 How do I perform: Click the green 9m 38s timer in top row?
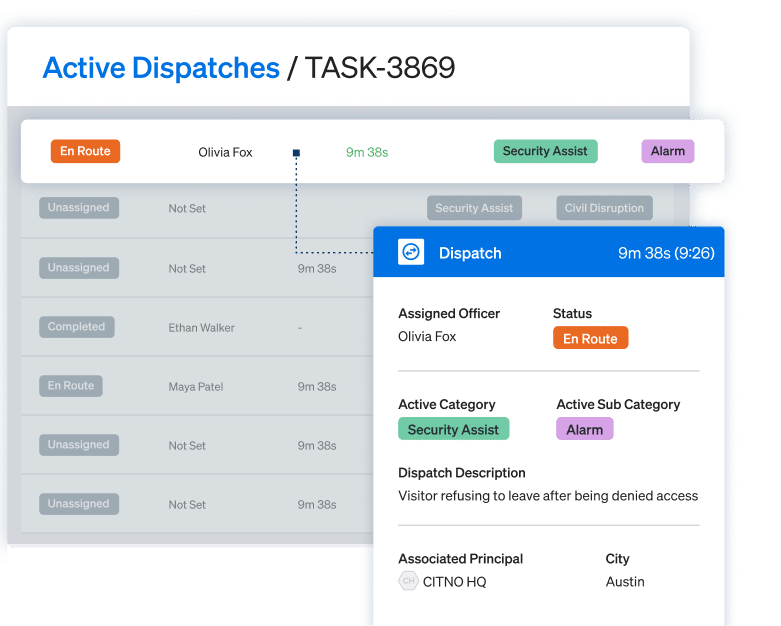(x=367, y=152)
